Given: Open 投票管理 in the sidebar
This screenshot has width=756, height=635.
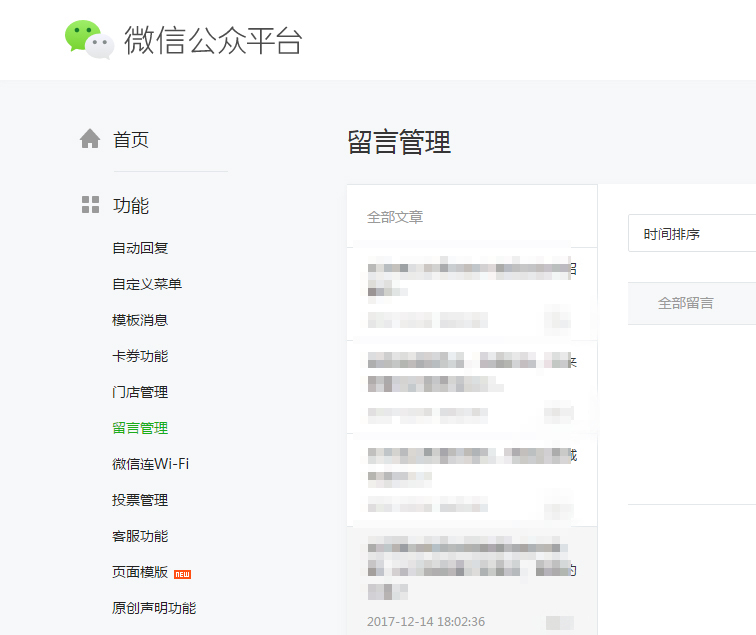Looking at the screenshot, I should coord(140,500).
